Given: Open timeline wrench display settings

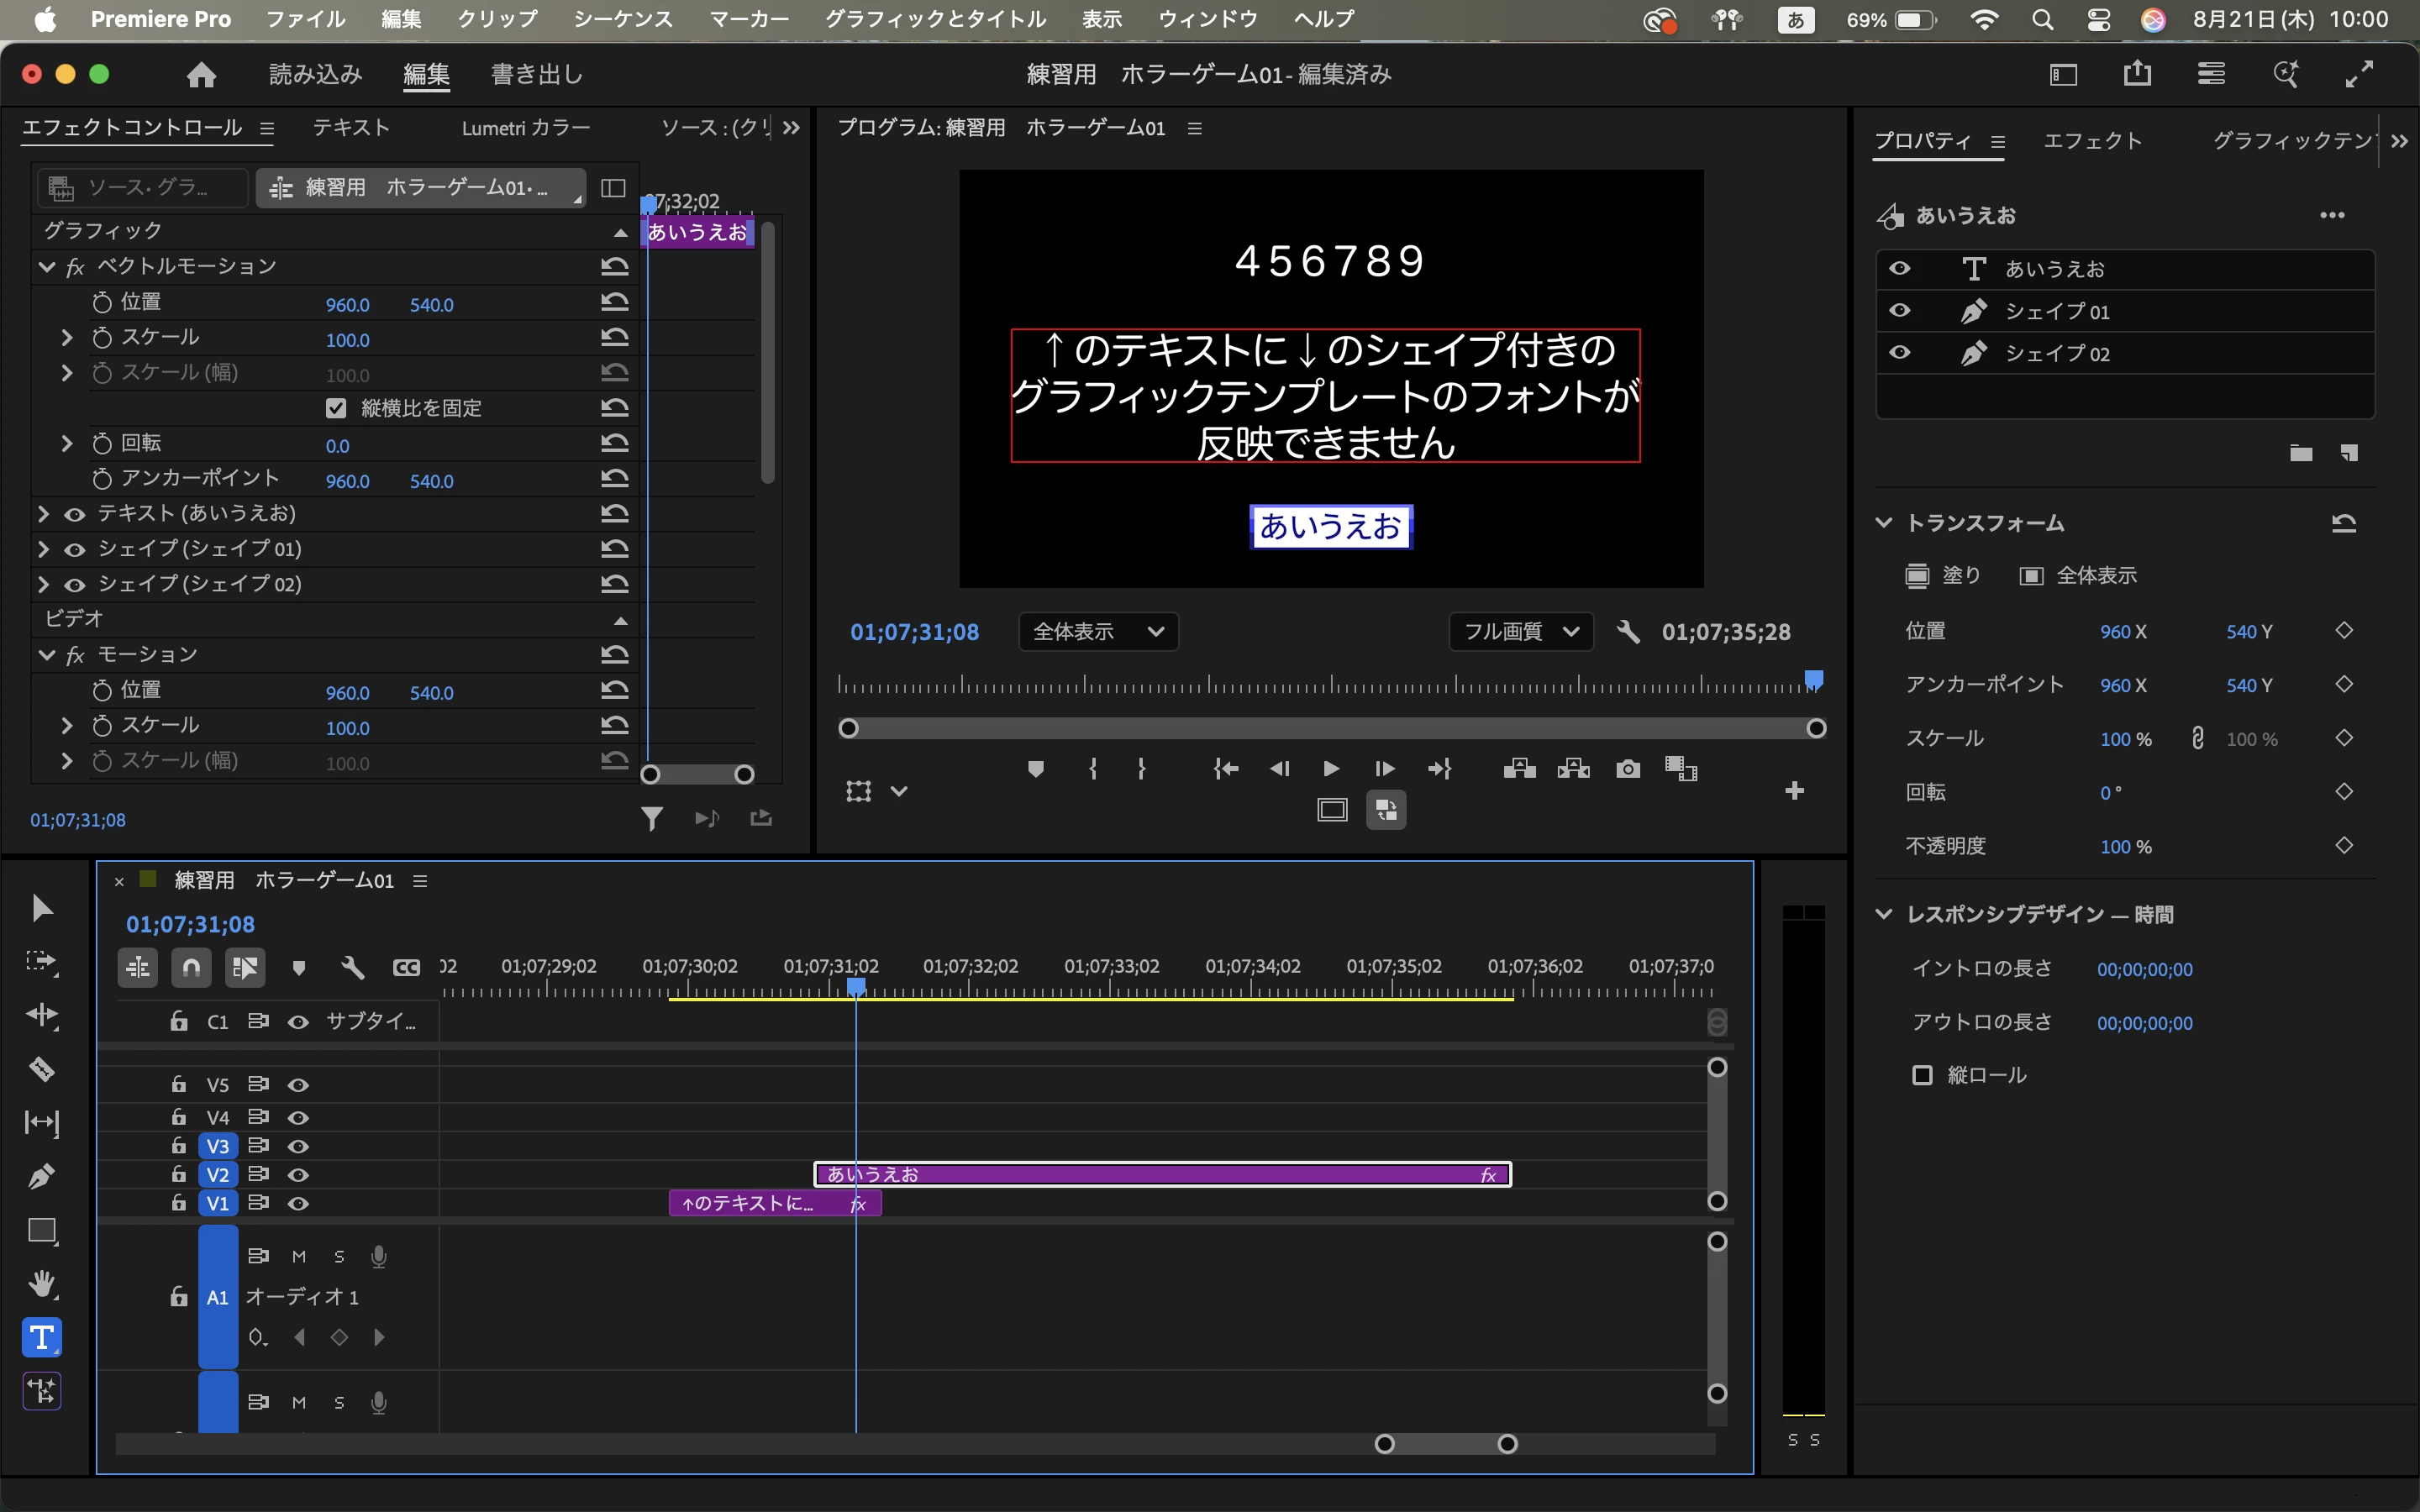Looking at the screenshot, I should pos(352,967).
